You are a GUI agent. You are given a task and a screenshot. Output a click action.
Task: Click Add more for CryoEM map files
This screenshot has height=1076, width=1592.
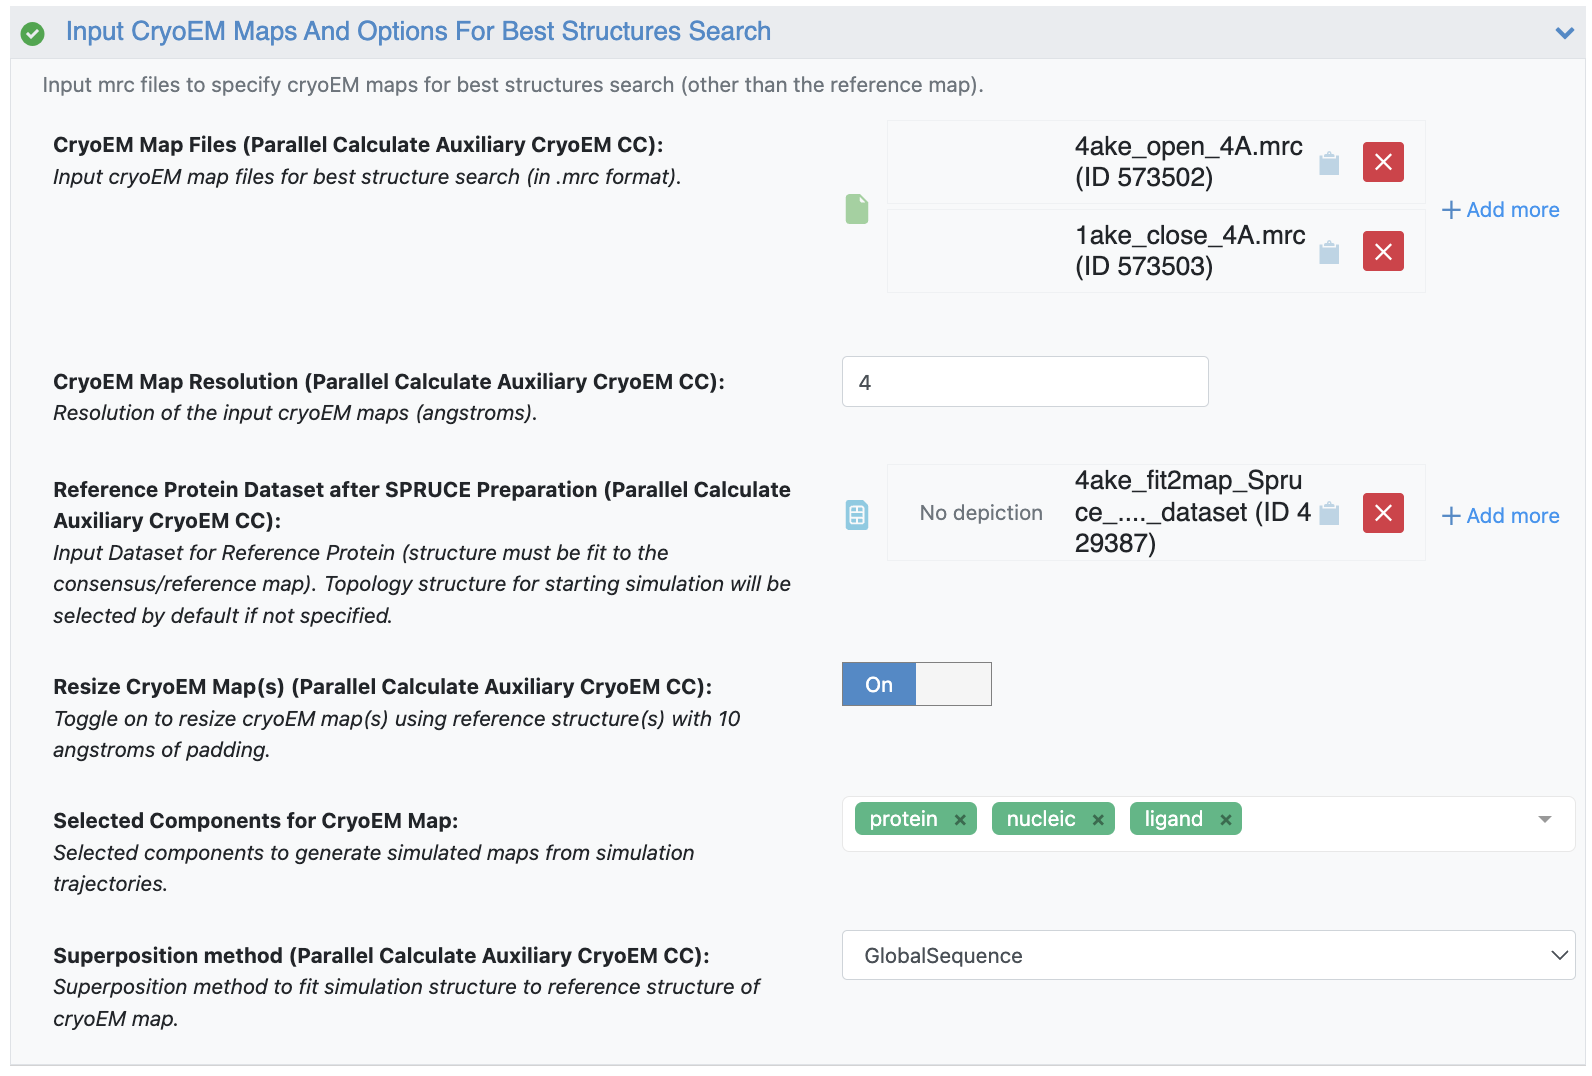[1500, 210]
